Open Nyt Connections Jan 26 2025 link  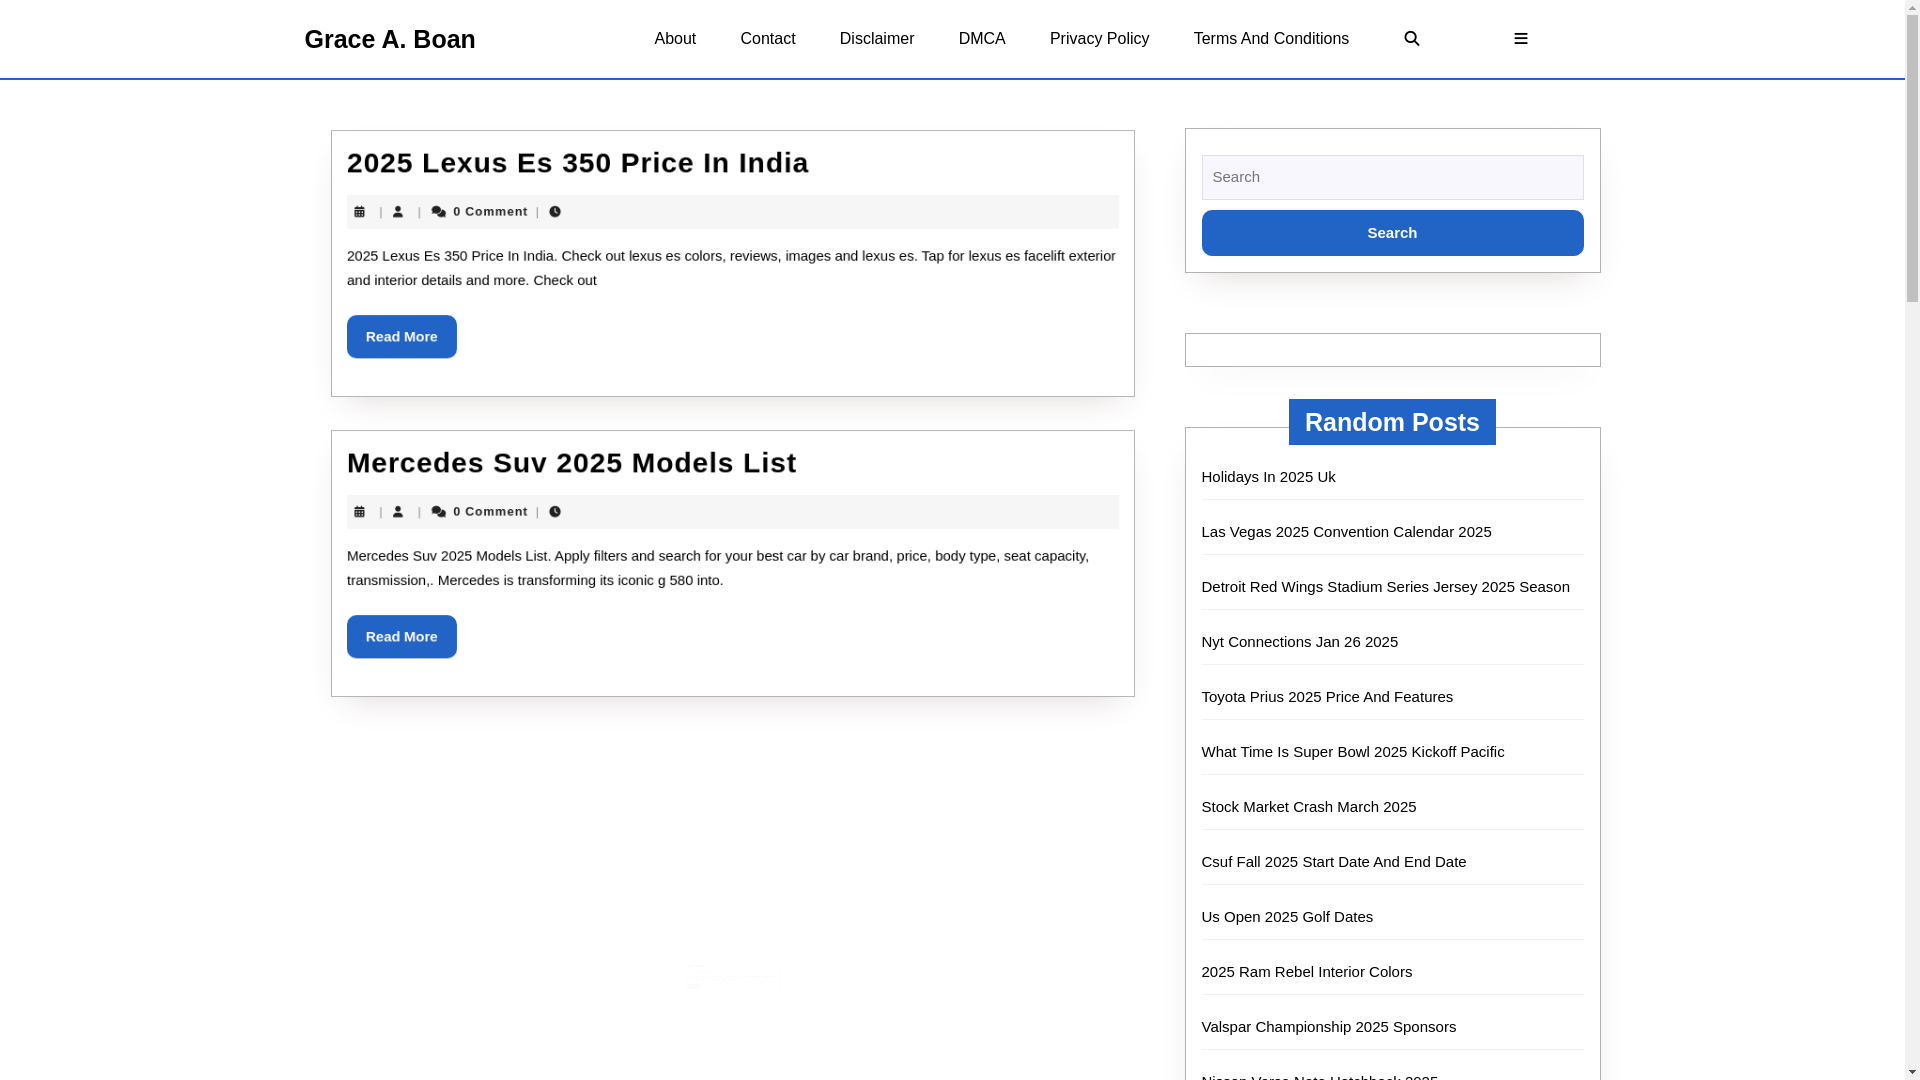(1299, 642)
